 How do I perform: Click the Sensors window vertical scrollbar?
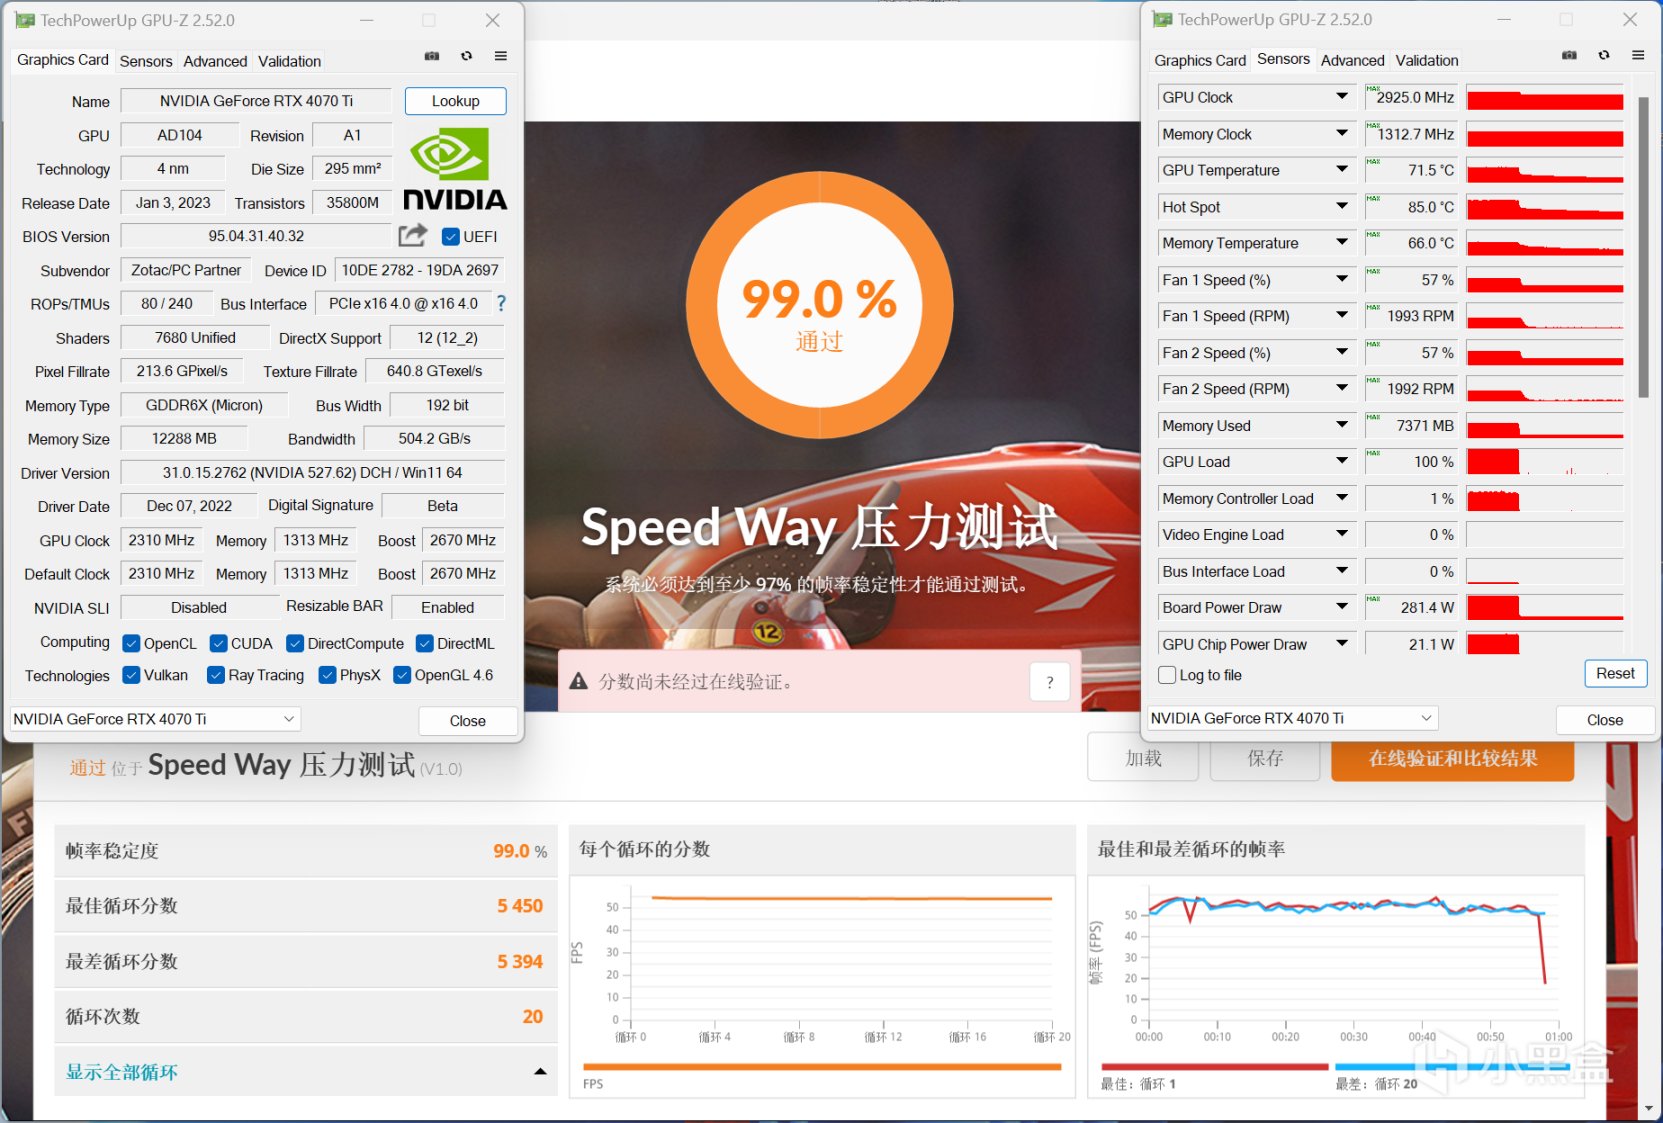coord(1643,247)
